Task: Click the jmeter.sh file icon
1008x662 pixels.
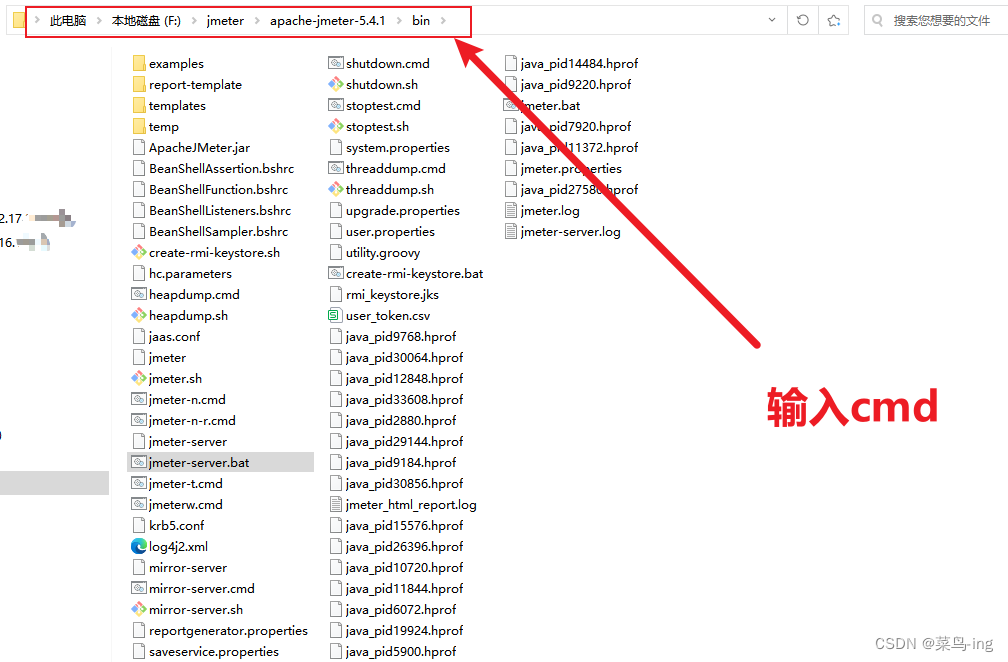Action: [x=138, y=379]
